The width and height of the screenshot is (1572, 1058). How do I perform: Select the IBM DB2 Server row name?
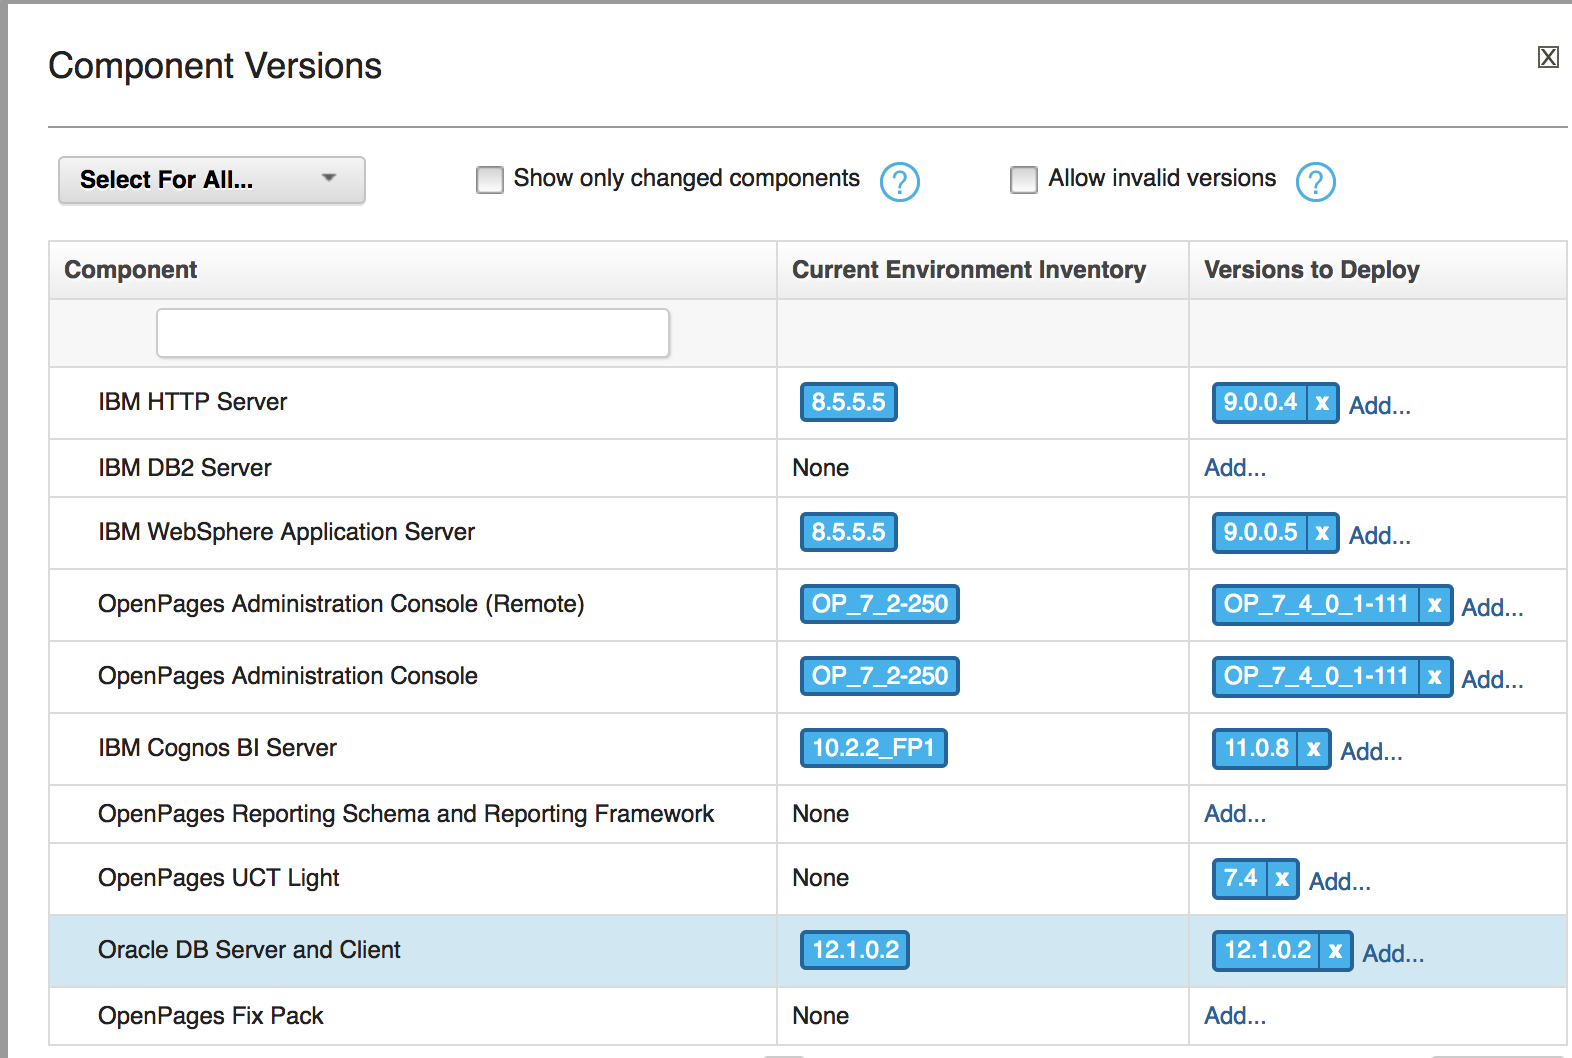tap(185, 468)
